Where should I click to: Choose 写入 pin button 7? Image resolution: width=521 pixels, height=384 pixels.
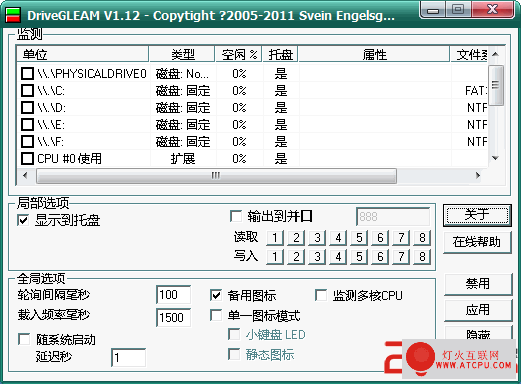(x=401, y=257)
